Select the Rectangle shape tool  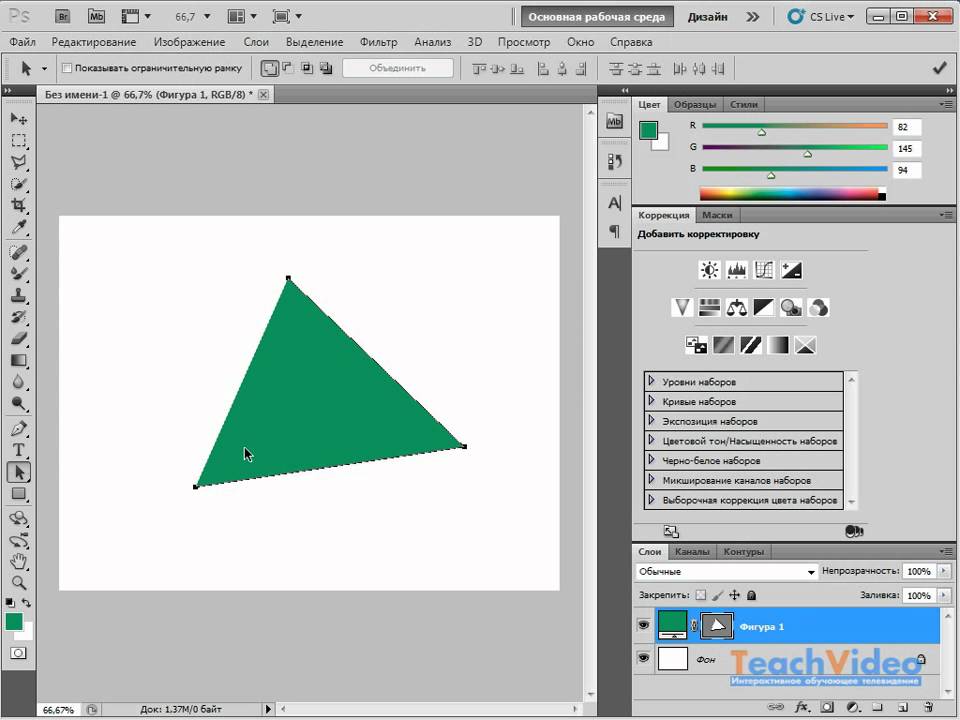pos(18,493)
